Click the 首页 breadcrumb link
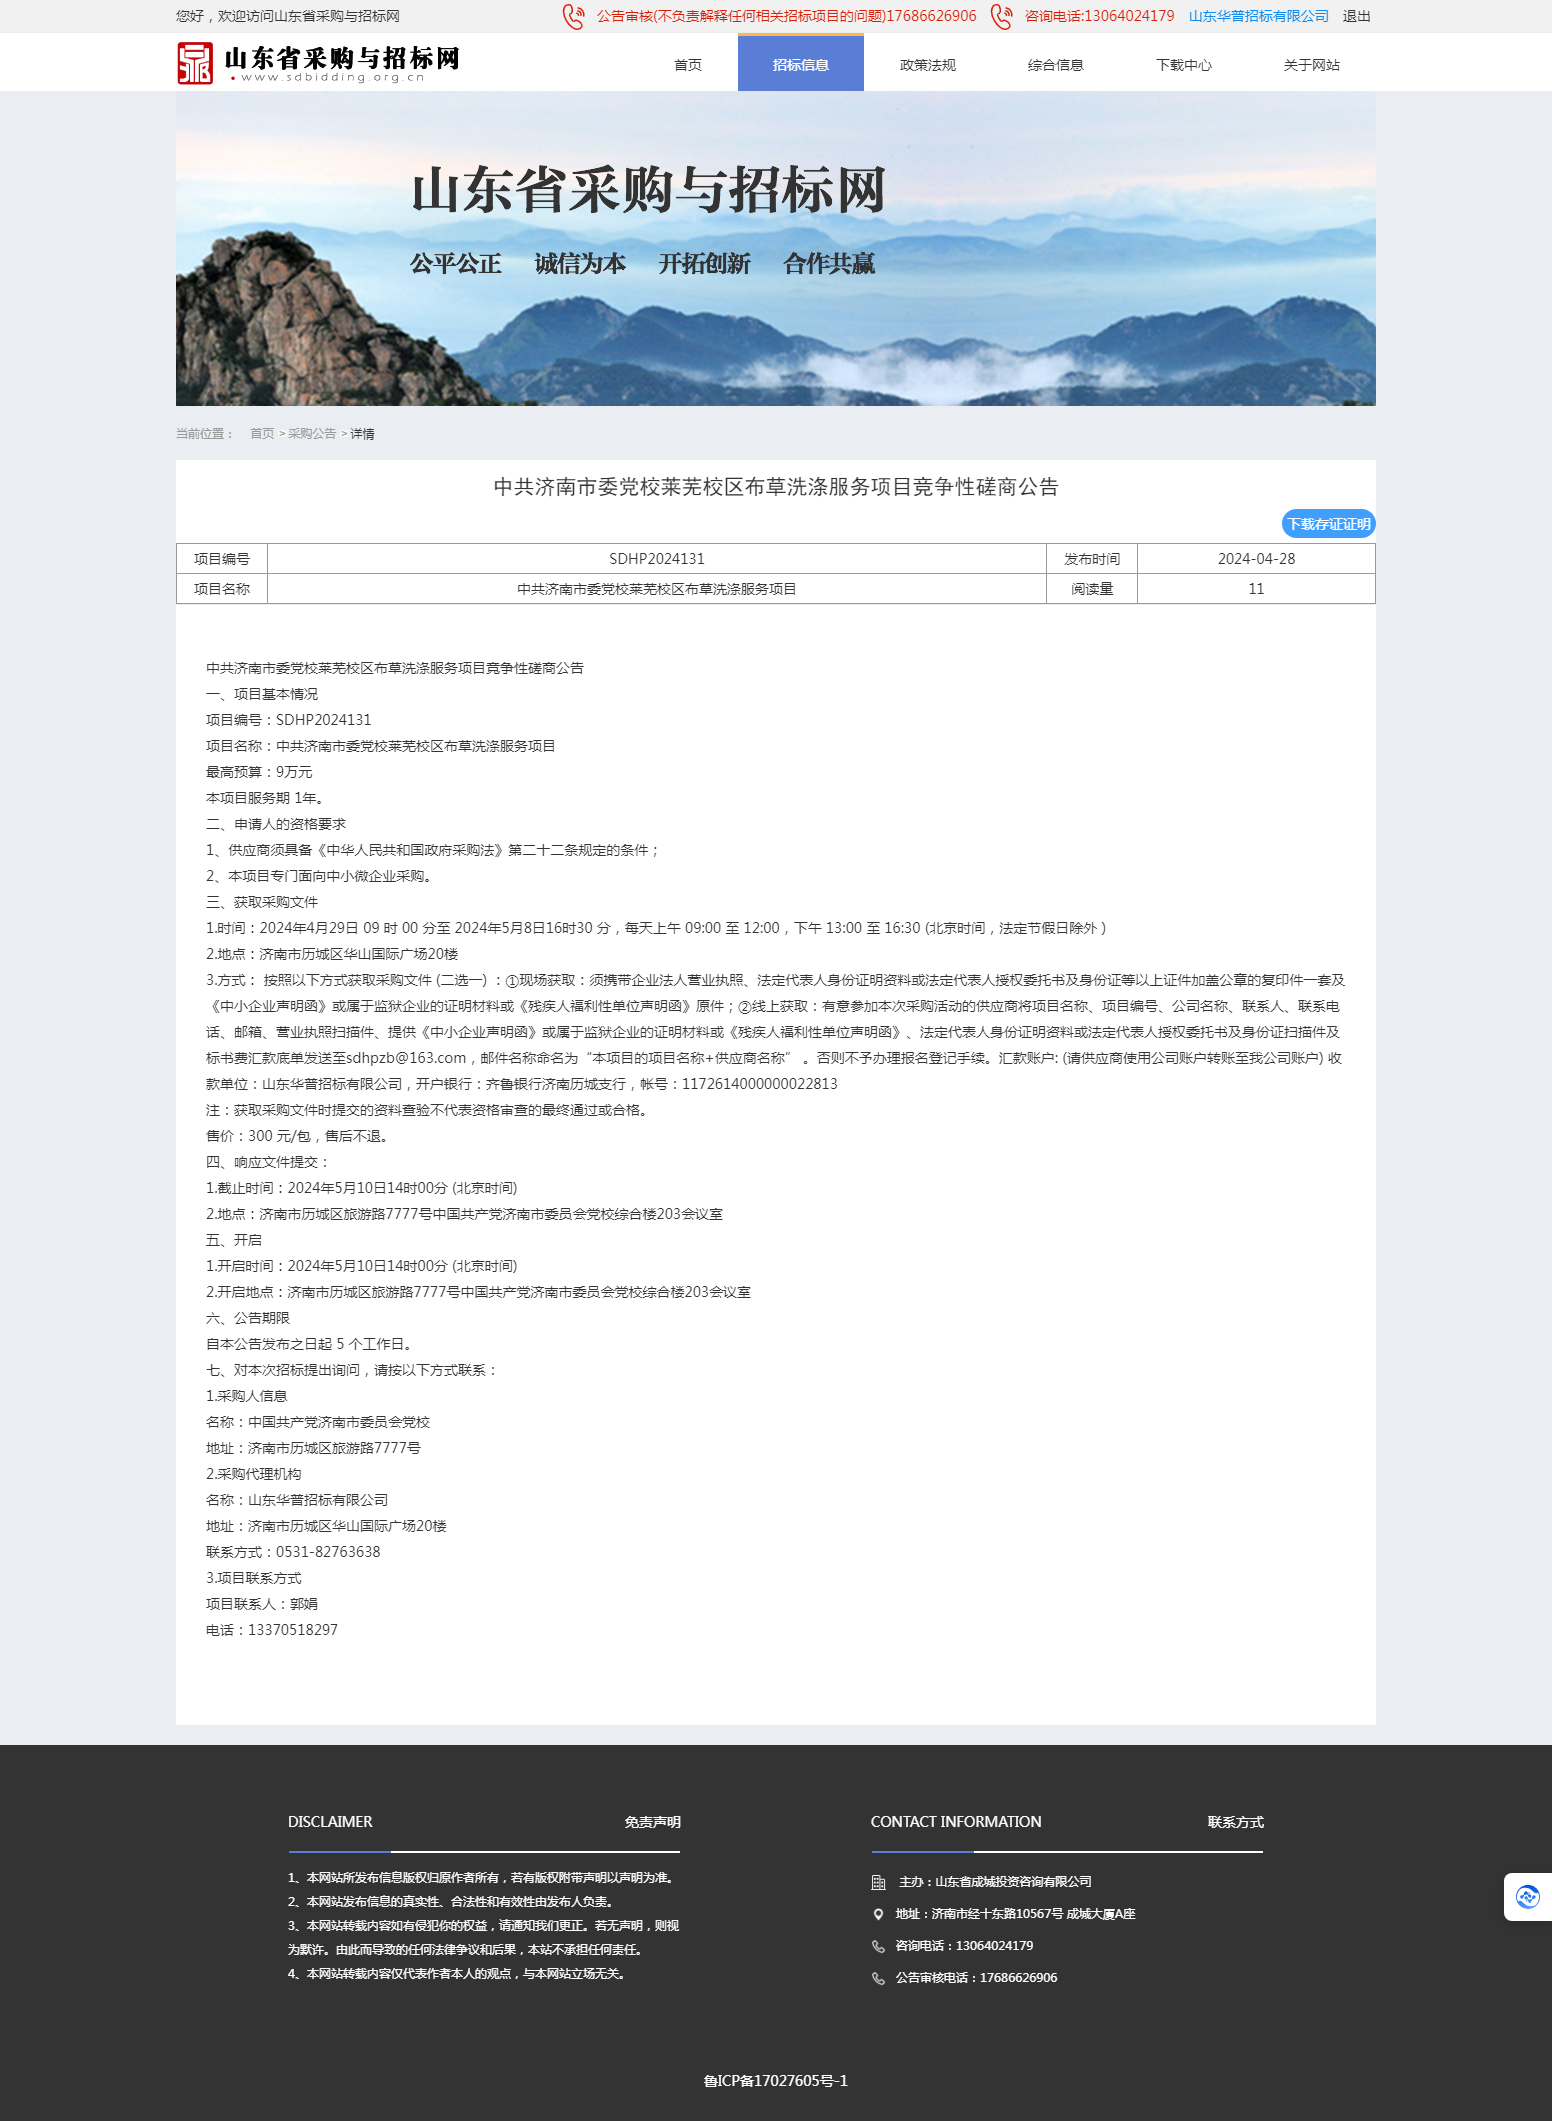1552x2121 pixels. [262, 434]
